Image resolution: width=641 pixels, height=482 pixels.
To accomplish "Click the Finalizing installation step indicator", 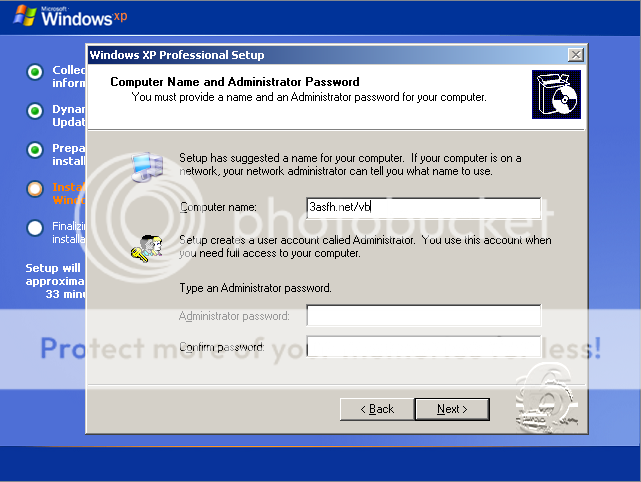I will (35, 228).
